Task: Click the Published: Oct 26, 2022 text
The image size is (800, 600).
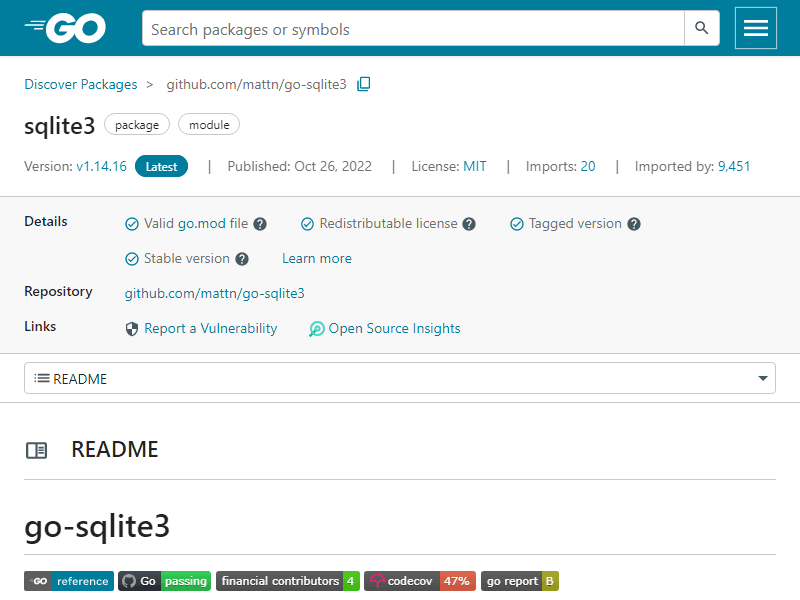Action: tap(299, 166)
